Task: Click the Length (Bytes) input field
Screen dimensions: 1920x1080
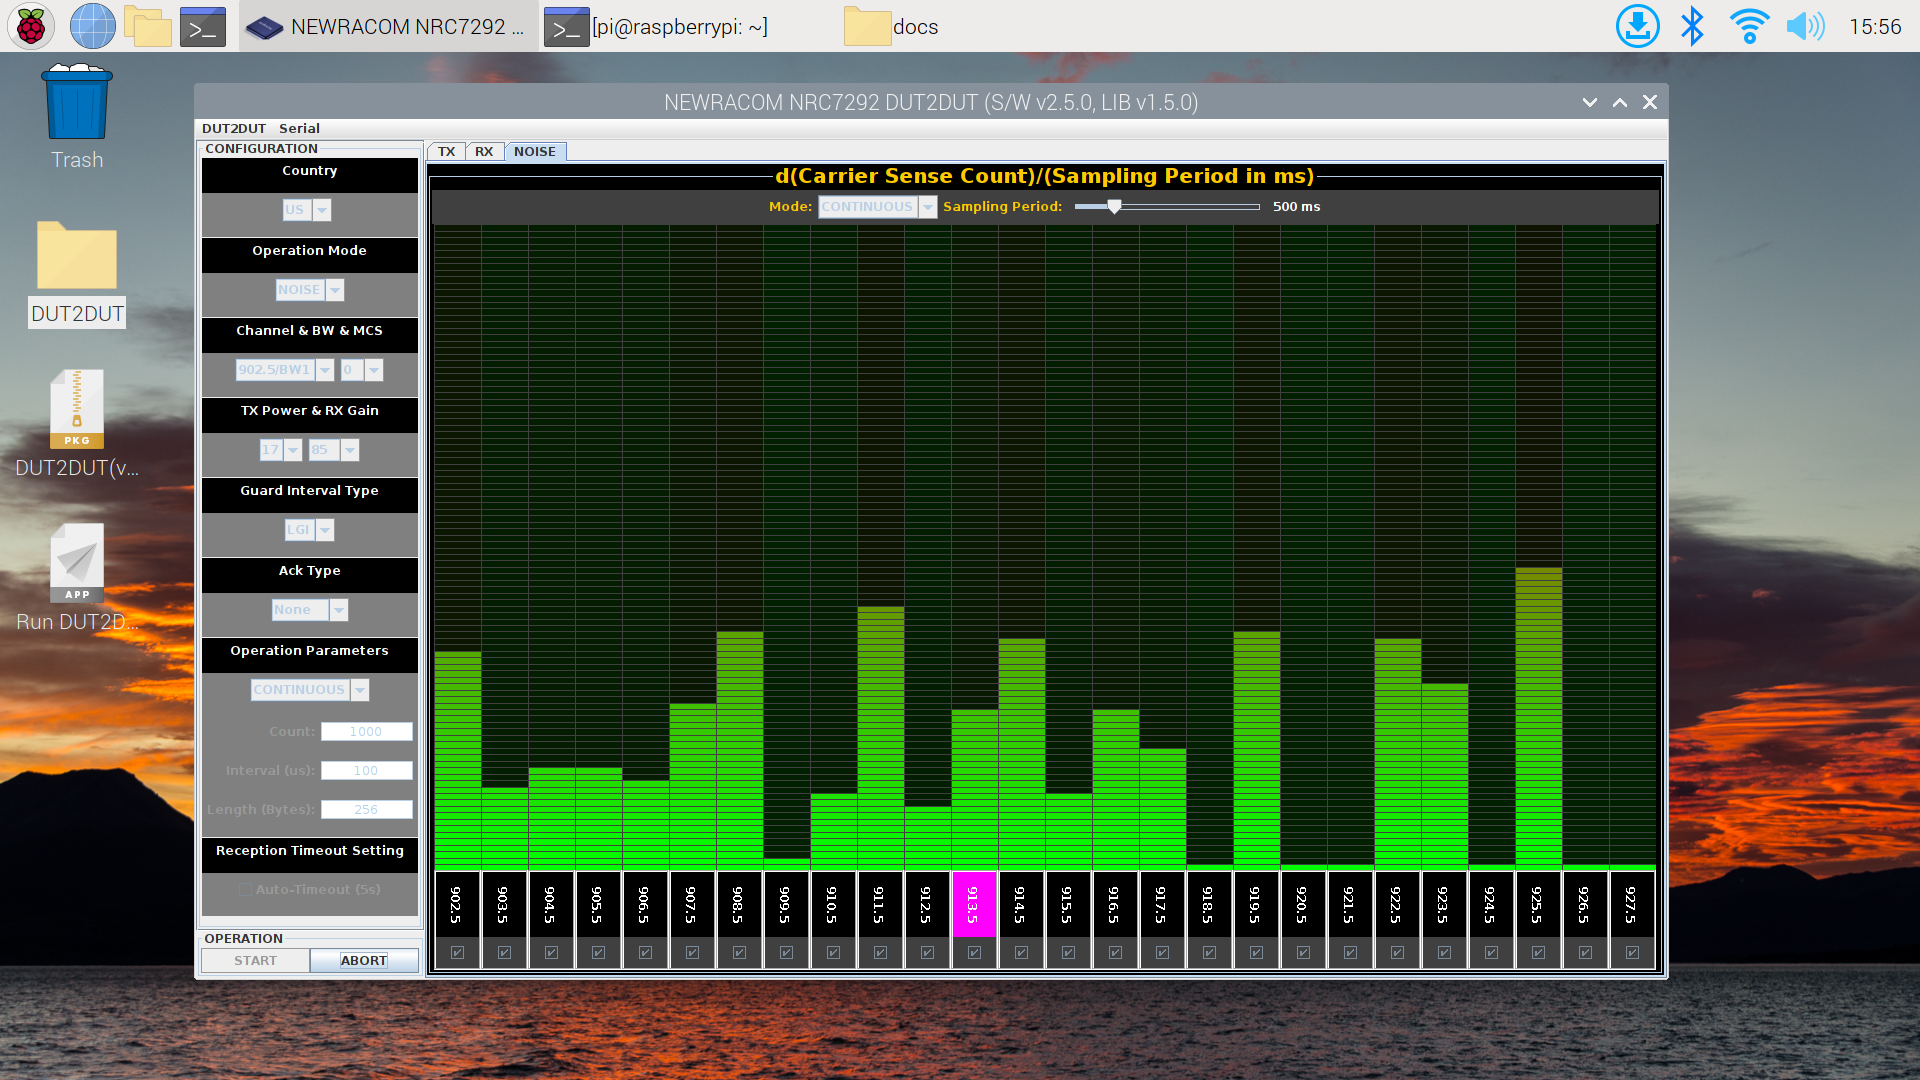Action: coord(366,810)
